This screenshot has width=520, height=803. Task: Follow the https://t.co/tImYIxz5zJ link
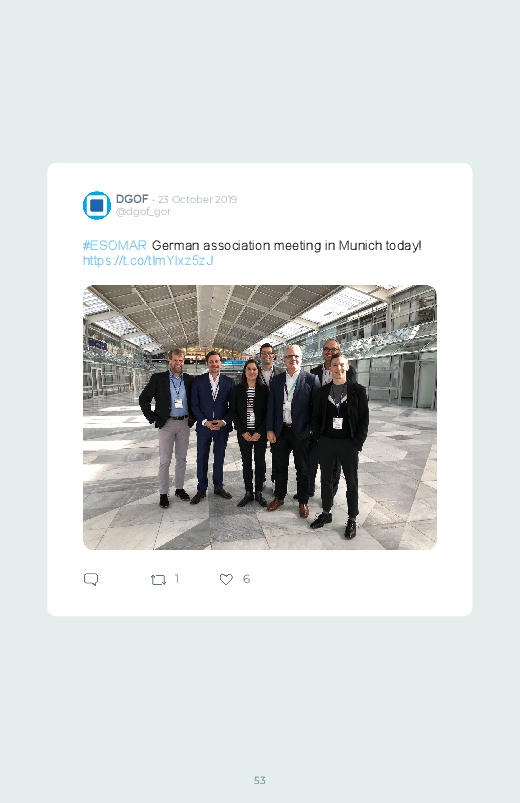[148, 261]
